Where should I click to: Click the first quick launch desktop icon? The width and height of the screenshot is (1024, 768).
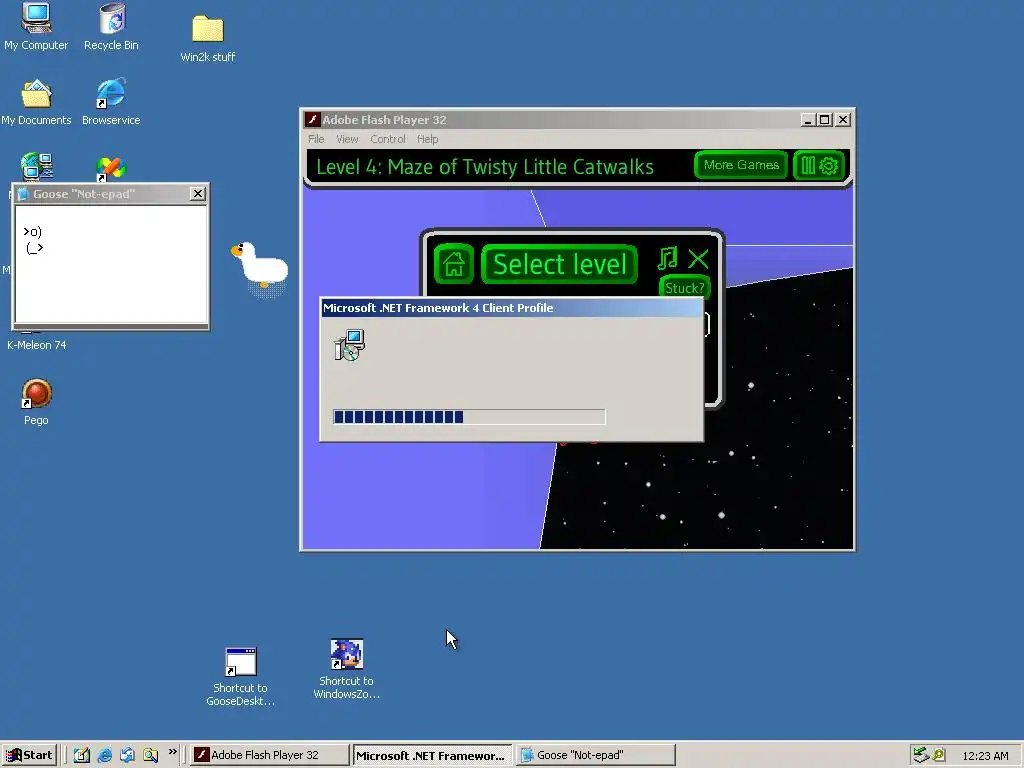82,755
